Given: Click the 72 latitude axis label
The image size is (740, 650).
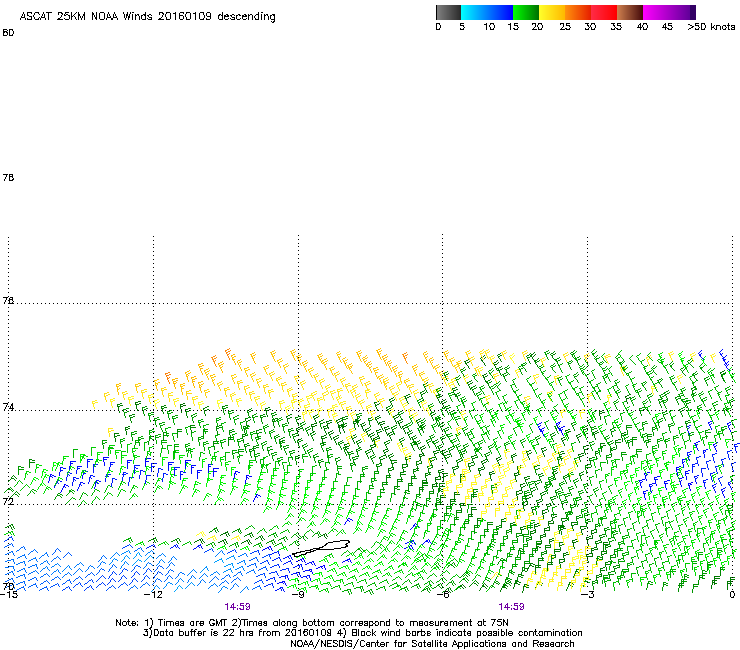Looking at the screenshot, I should pos(8,501).
